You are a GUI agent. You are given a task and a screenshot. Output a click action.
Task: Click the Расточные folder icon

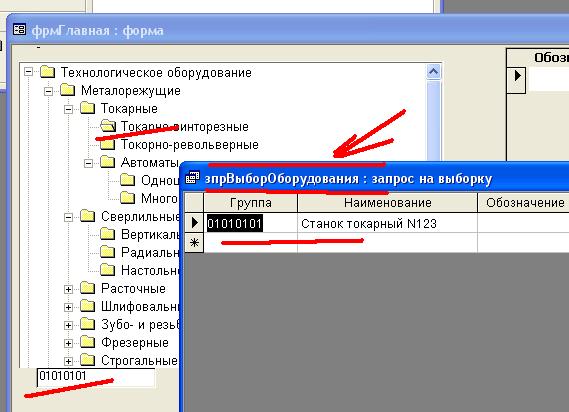tap(87, 288)
